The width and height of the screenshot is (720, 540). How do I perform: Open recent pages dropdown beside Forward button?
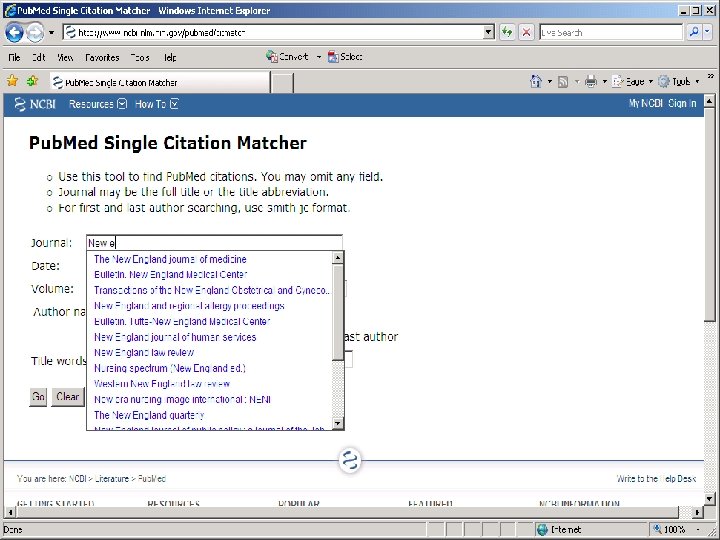pos(51,33)
